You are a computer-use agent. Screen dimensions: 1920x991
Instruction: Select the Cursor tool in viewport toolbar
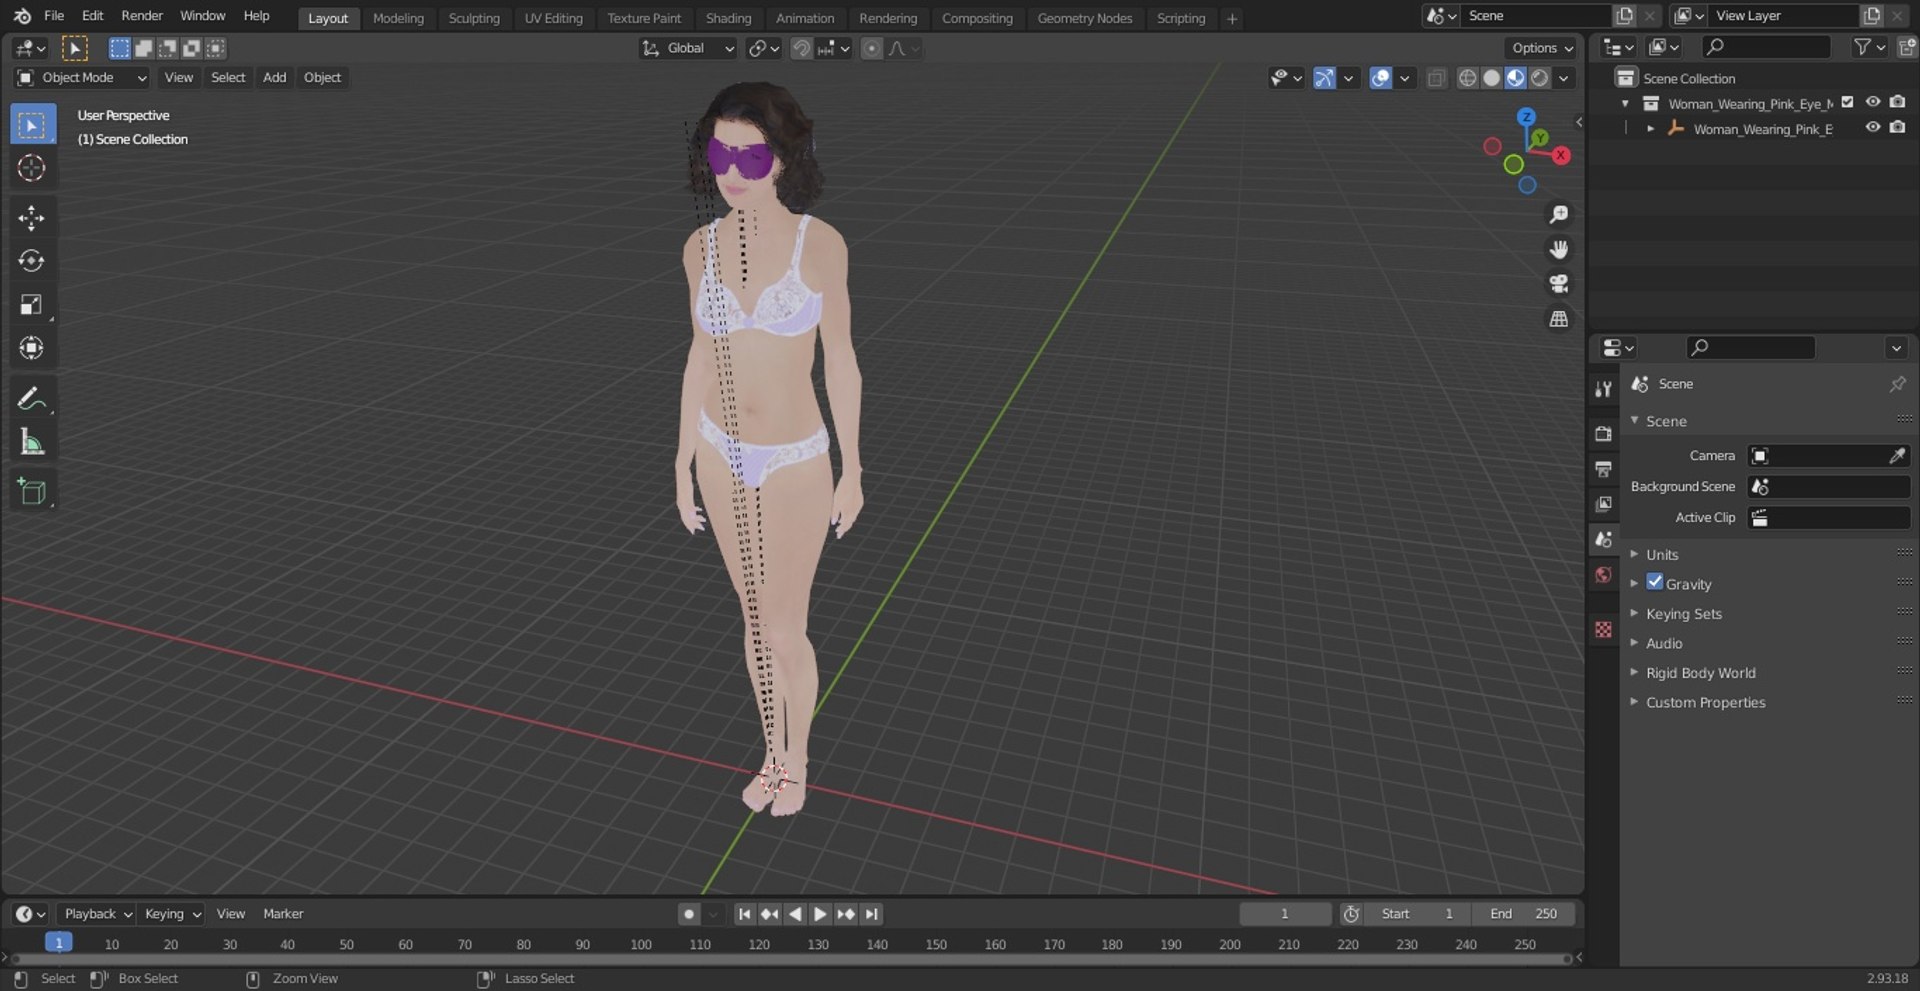click(32, 168)
